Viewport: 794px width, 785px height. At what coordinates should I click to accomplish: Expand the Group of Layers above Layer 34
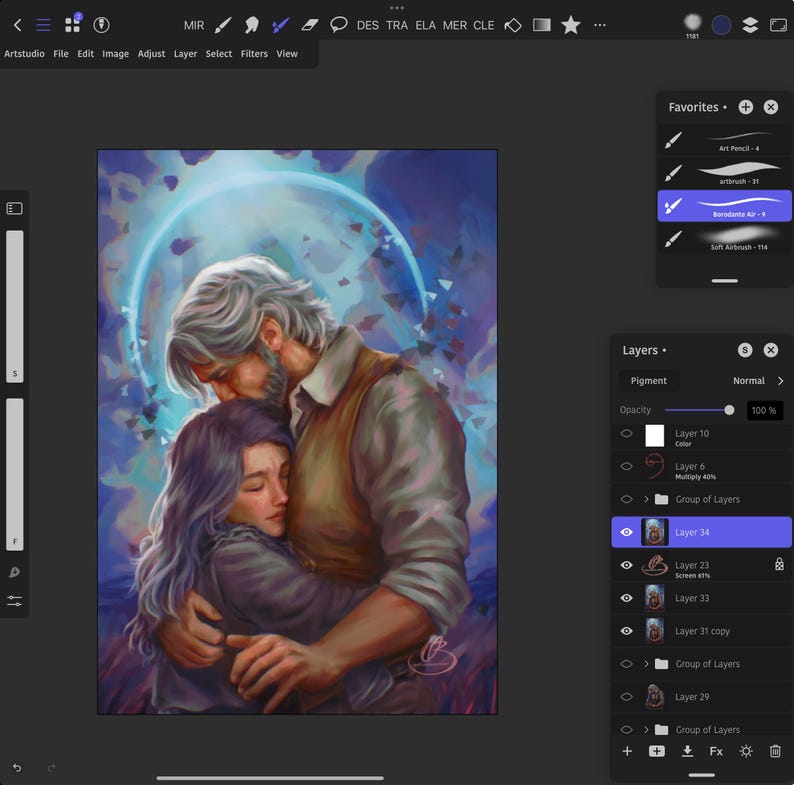(x=646, y=499)
